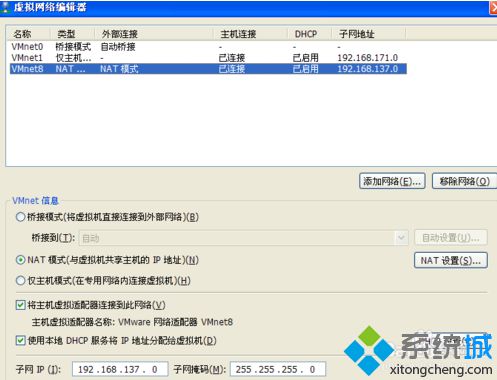Select the VMnet1 host-only network row

[x=208, y=58]
